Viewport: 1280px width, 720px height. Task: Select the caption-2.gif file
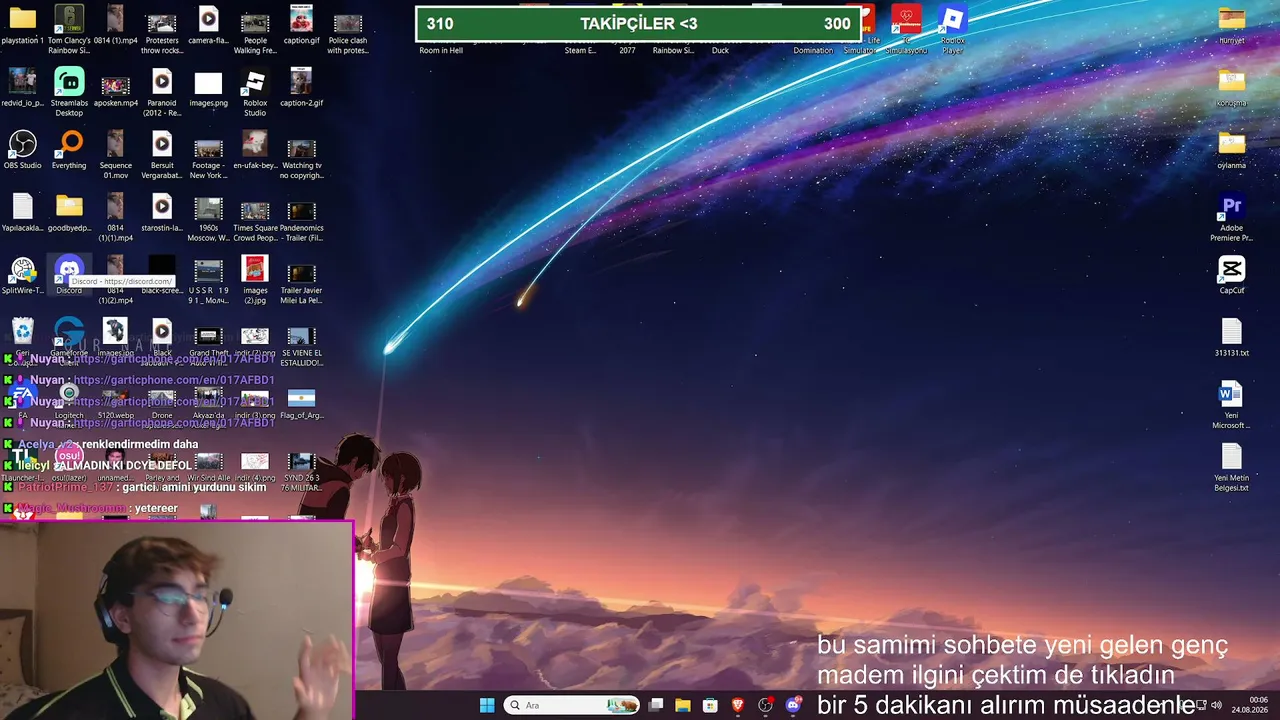[x=301, y=88]
